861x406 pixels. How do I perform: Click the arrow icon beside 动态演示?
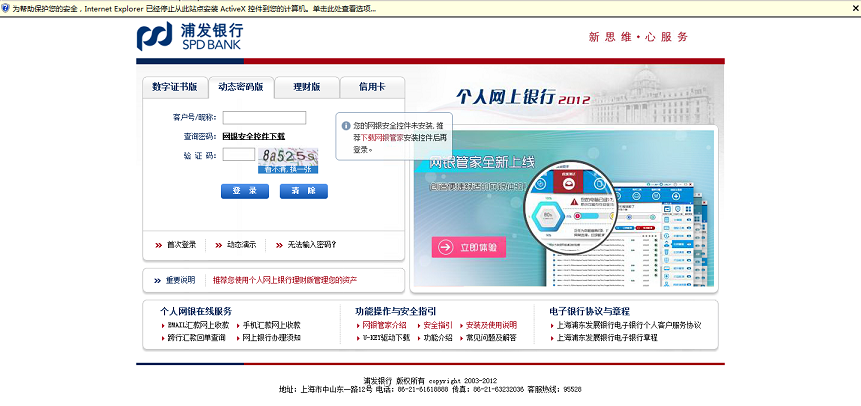218,244
